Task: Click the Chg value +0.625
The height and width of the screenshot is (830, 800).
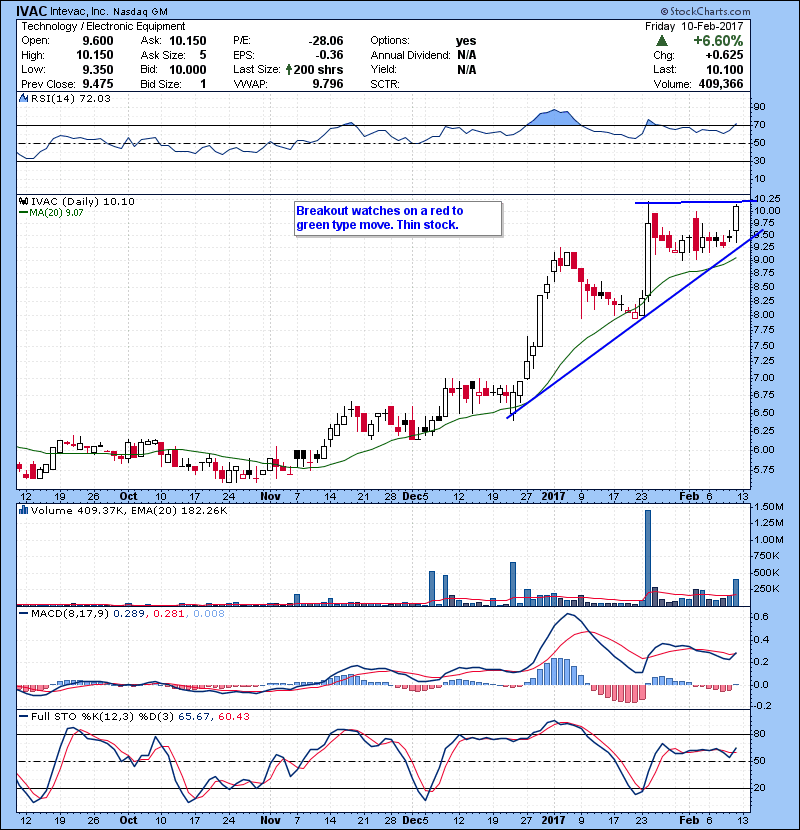Action: [724, 55]
